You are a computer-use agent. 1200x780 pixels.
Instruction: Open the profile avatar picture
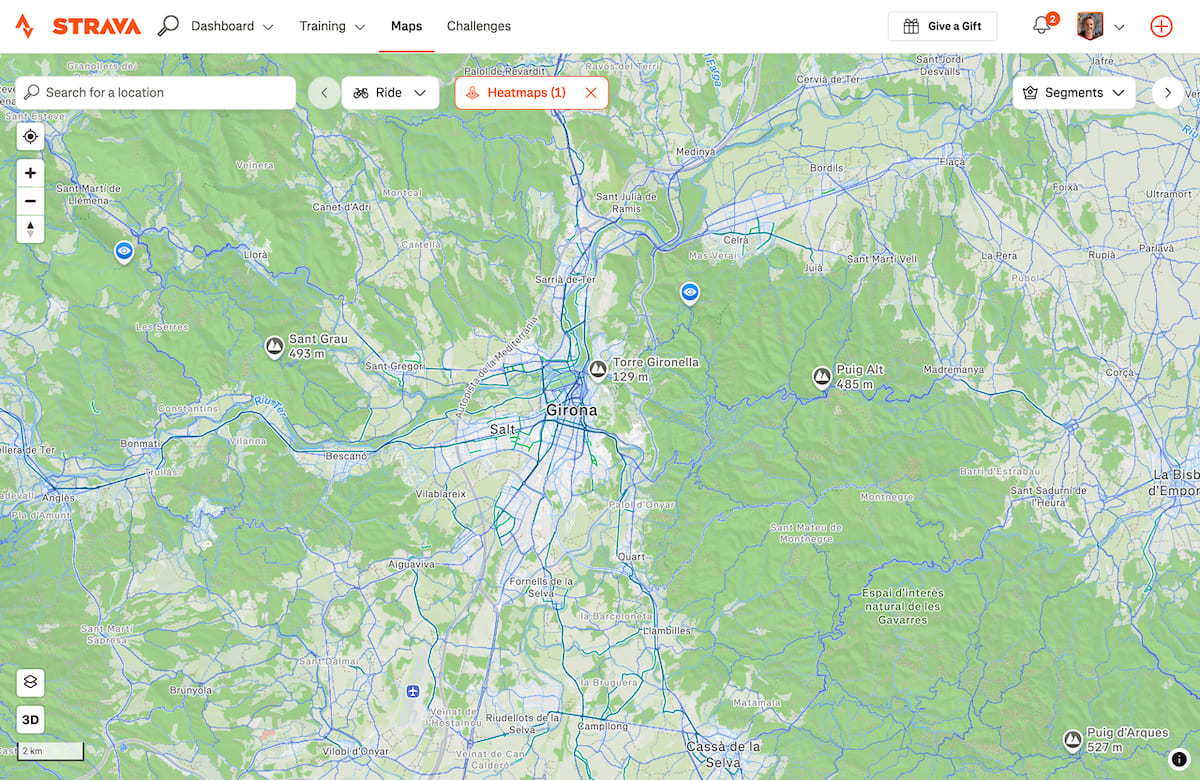click(x=1090, y=26)
